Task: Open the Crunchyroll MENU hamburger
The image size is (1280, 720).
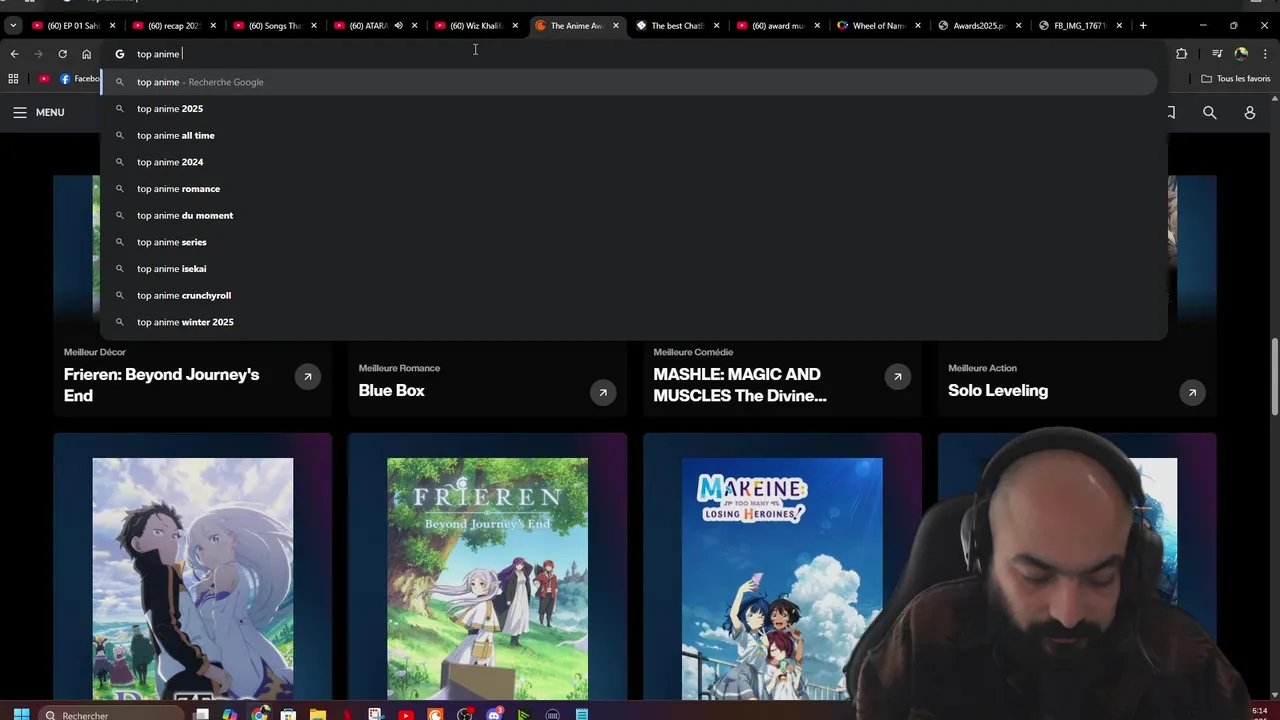Action: point(38,113)
